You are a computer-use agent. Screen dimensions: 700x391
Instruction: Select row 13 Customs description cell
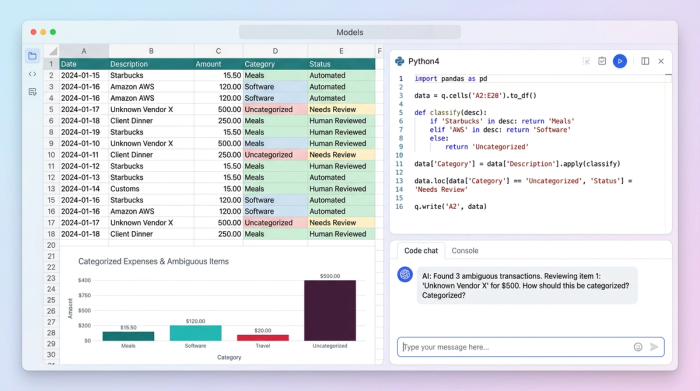(x=151, y=189)
